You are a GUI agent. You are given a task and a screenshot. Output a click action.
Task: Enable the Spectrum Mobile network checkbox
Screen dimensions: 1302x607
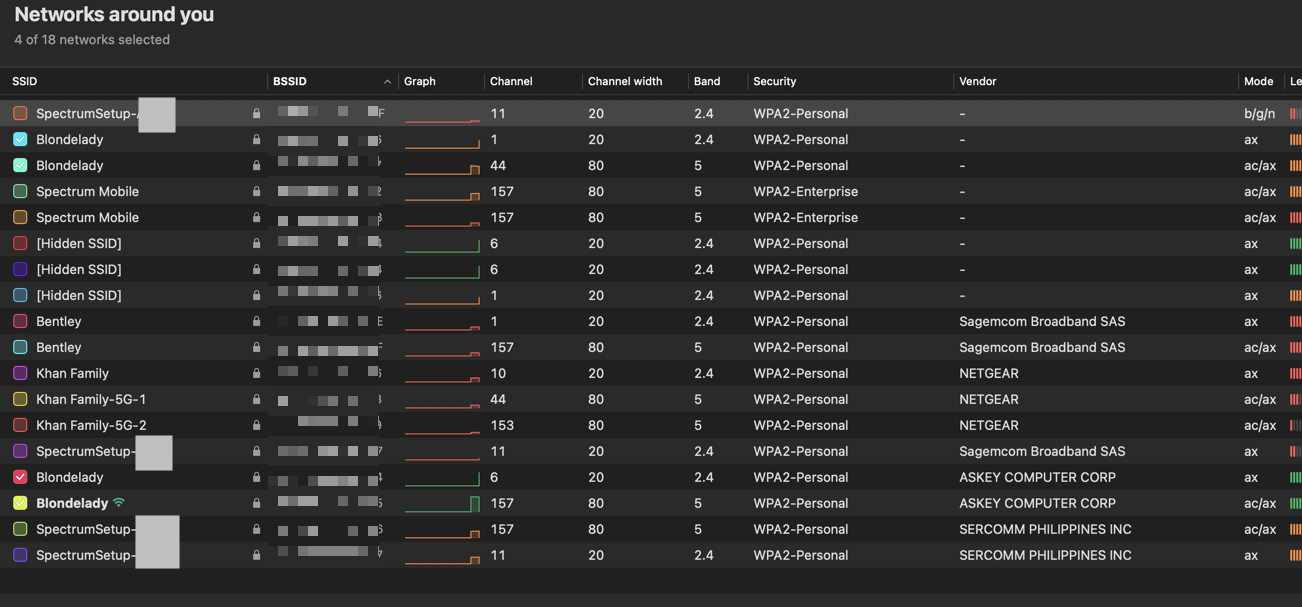pyautogui.click(x=19, y=191)
